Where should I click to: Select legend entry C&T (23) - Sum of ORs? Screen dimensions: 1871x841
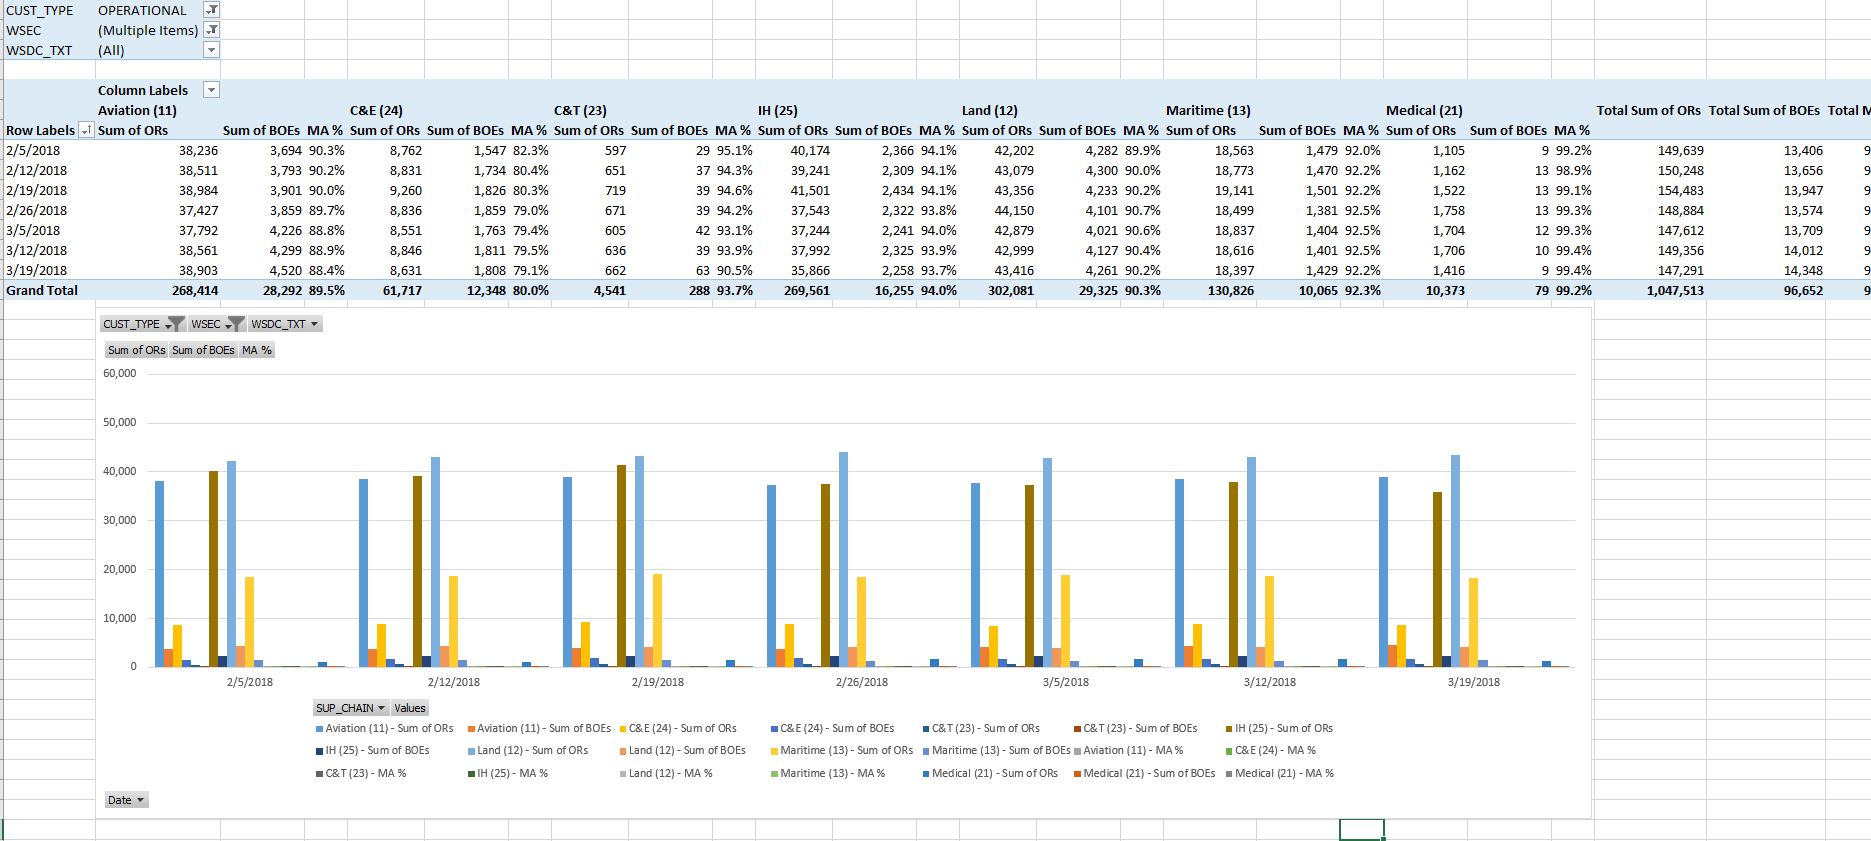[981, 728]
